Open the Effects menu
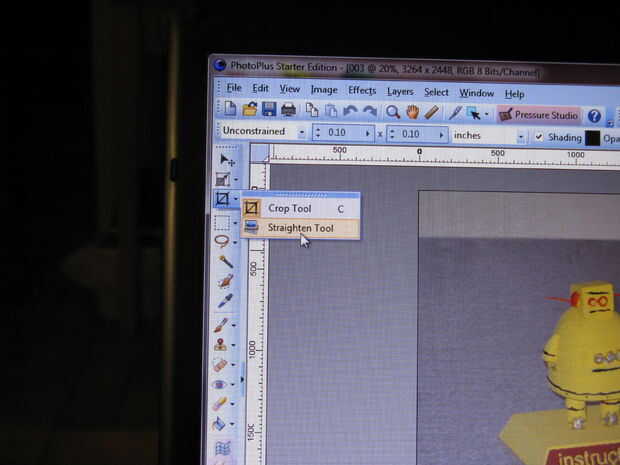 point(362,91)
